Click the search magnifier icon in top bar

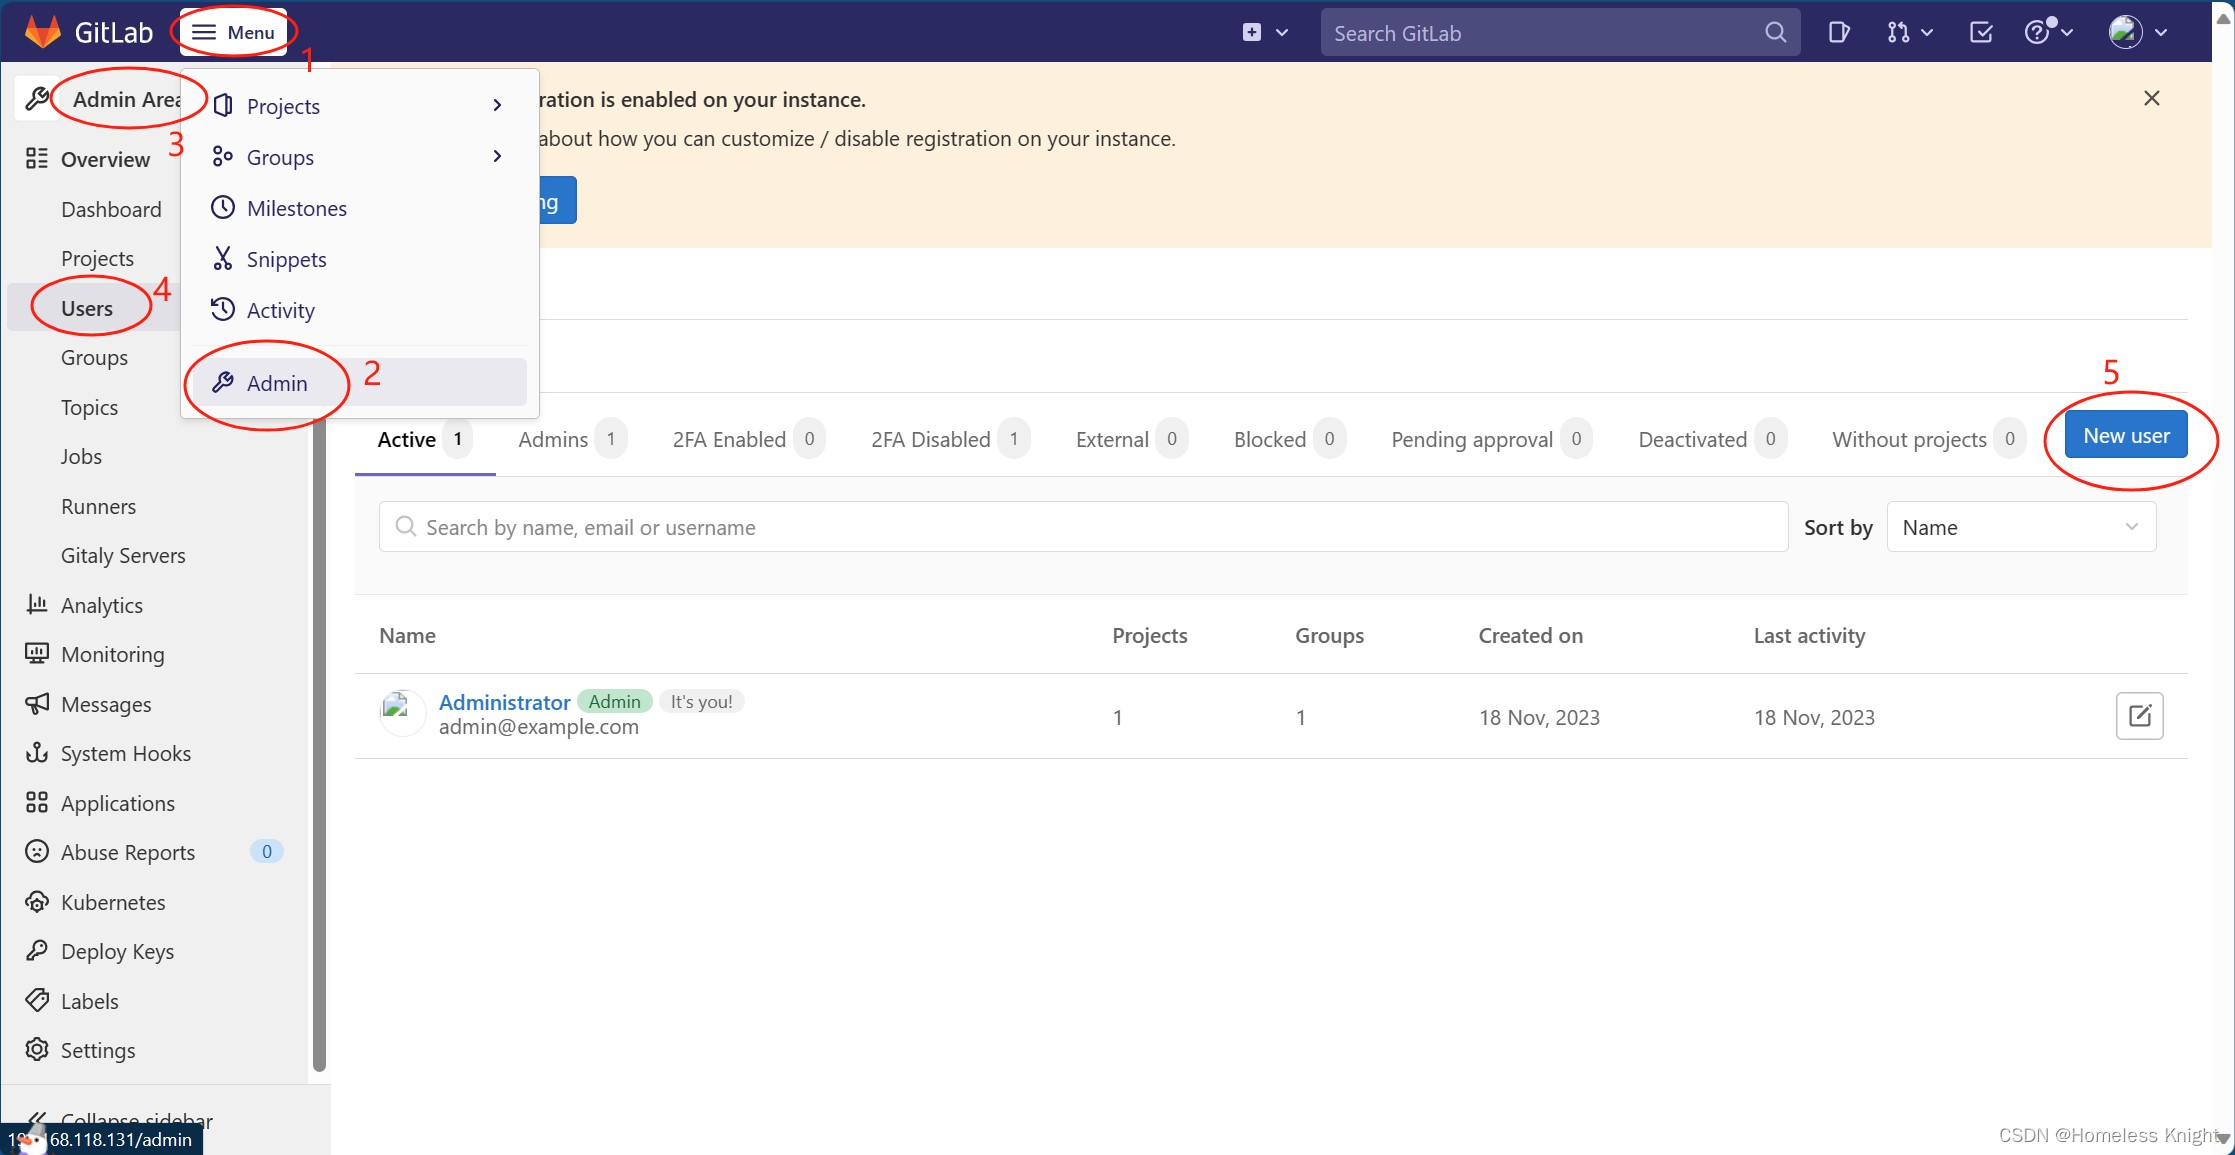pos(1775,33)
